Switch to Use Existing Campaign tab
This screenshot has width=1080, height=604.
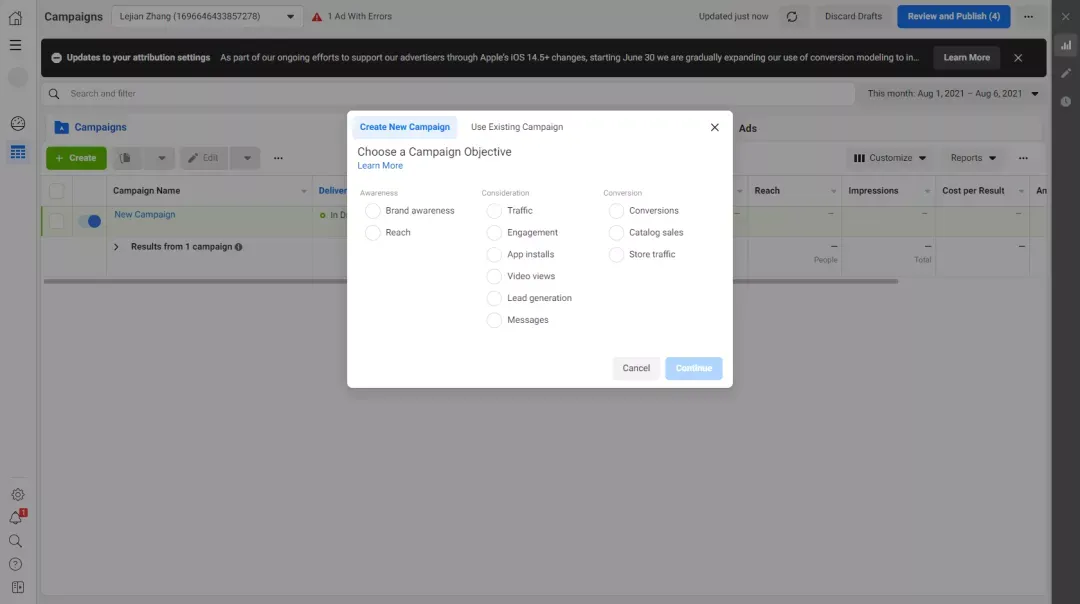(x=517, y=127)
